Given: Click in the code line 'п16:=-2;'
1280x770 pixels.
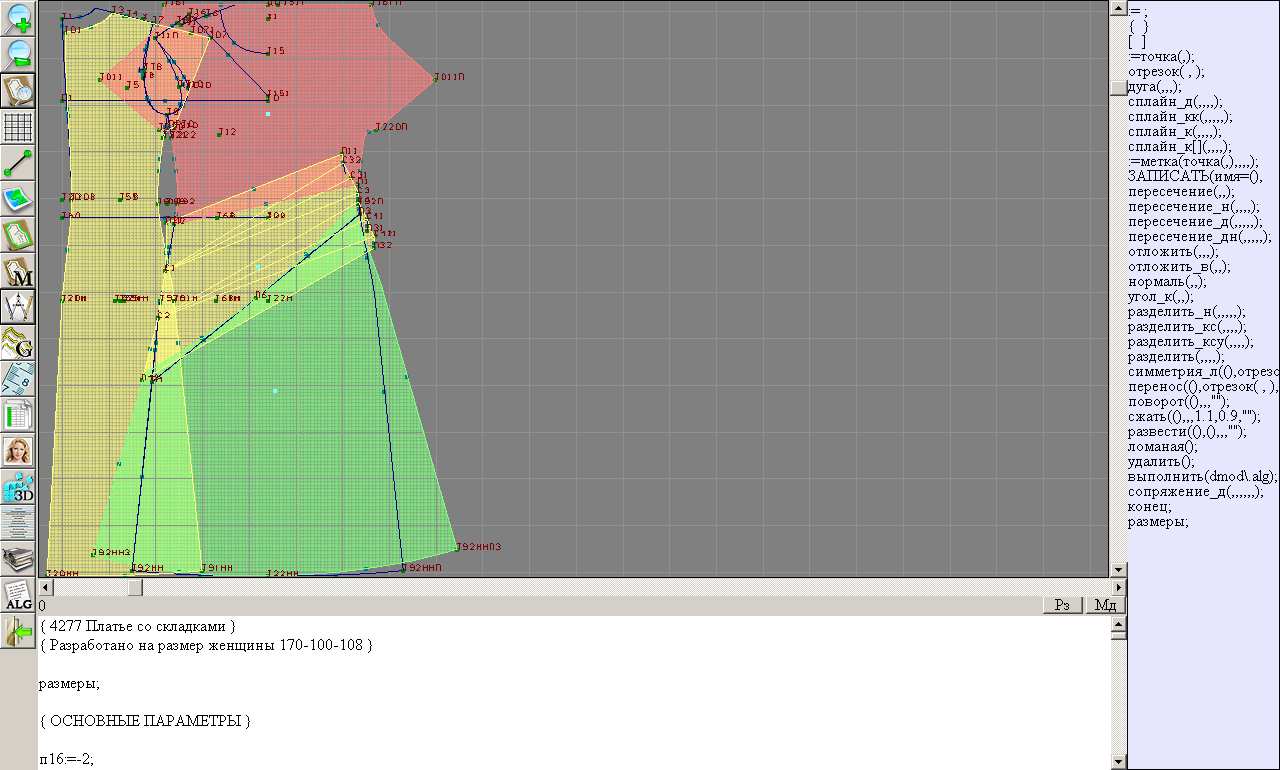Looking at the screenshot, I should (x=66, y=759).
